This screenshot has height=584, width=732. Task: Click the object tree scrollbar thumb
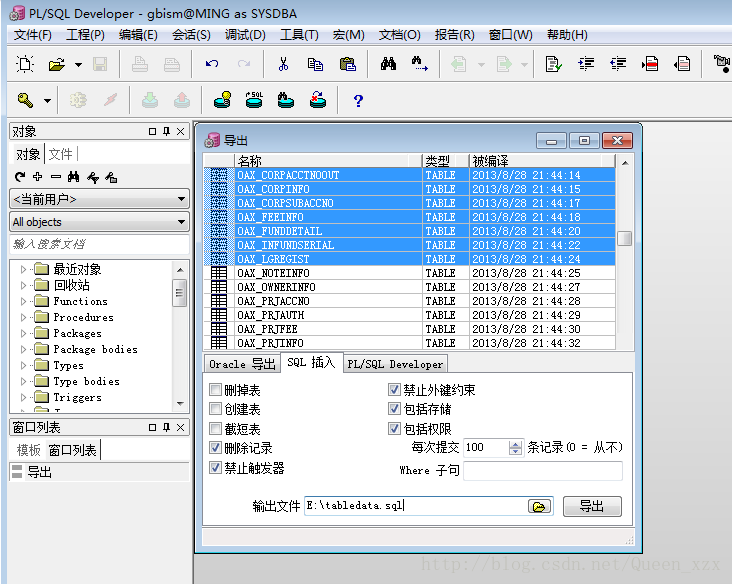coord(179,293)
